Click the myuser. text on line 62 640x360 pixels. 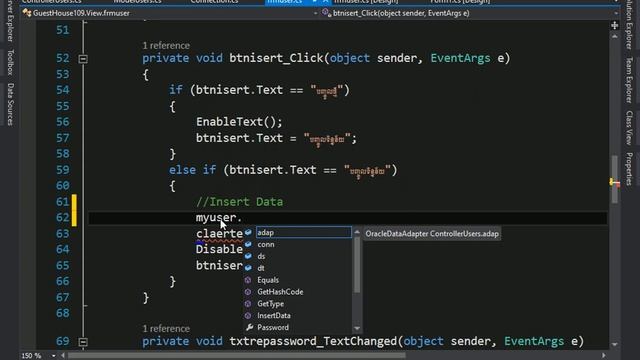[x=219, y=218]
